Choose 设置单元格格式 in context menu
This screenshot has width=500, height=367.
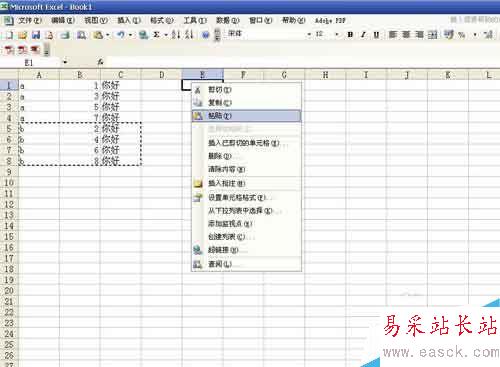click(x=246, y=197)
